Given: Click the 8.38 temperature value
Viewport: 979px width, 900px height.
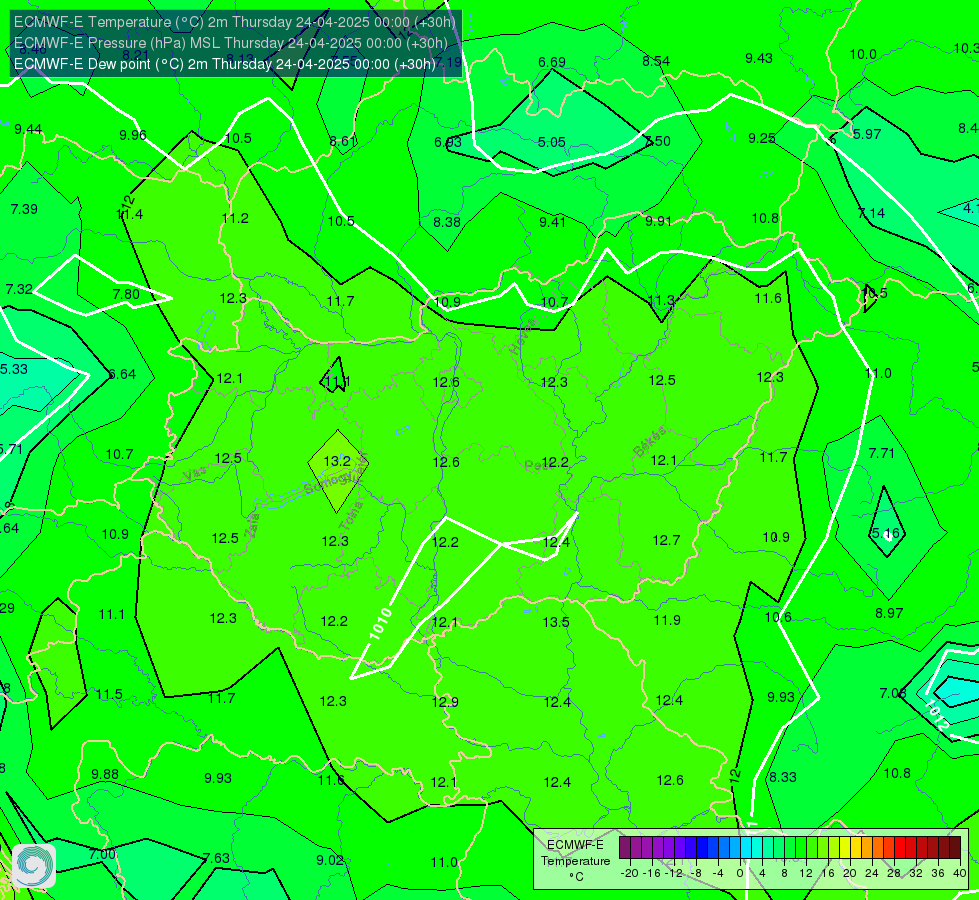Looking at the screenshot, I should pyautogui.click(x=447, y=222).
